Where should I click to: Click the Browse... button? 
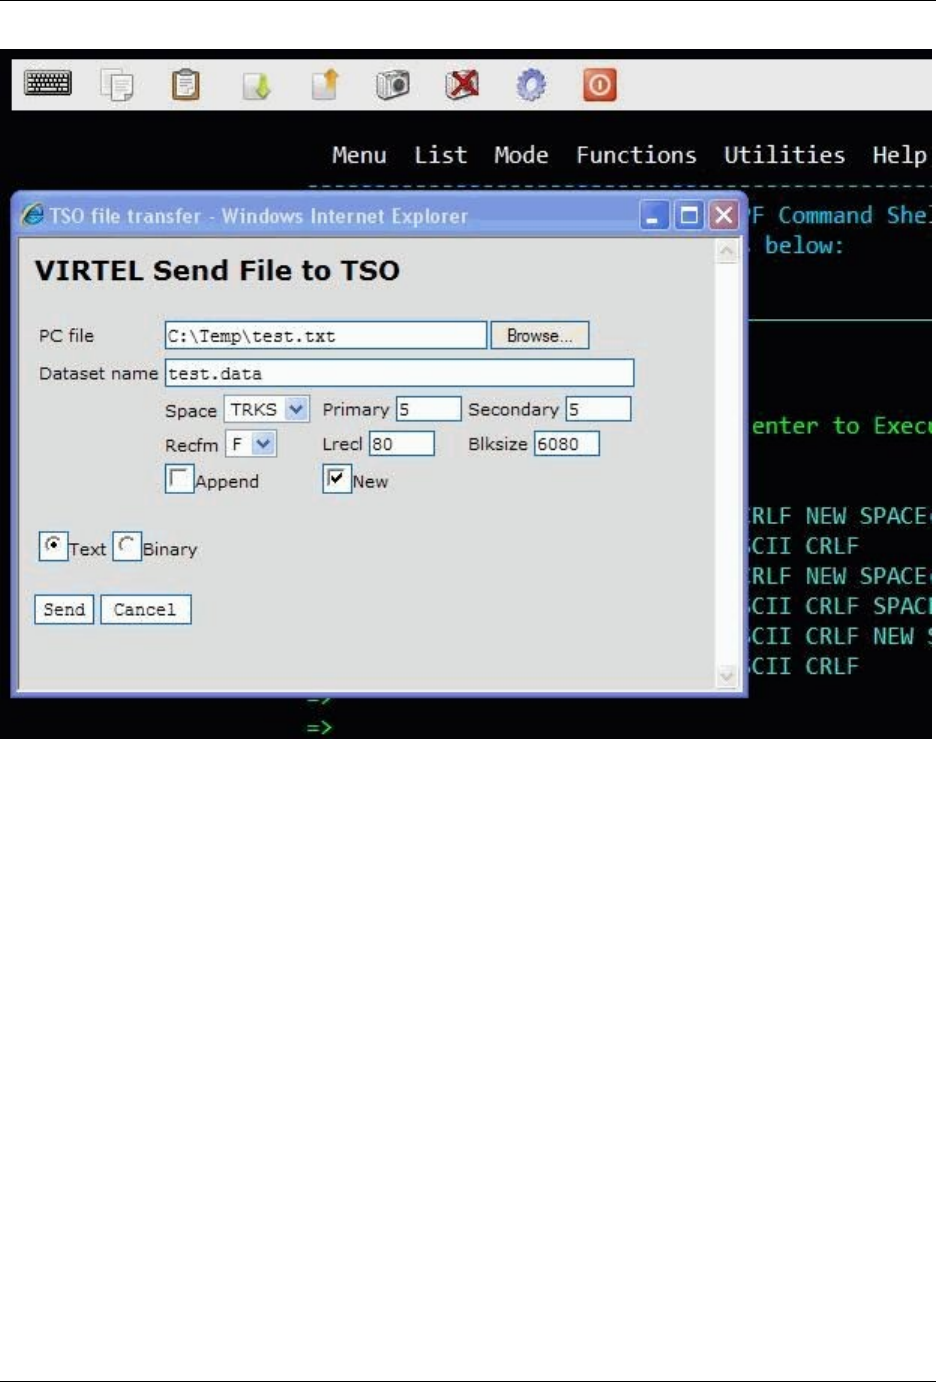coord(540,335)
